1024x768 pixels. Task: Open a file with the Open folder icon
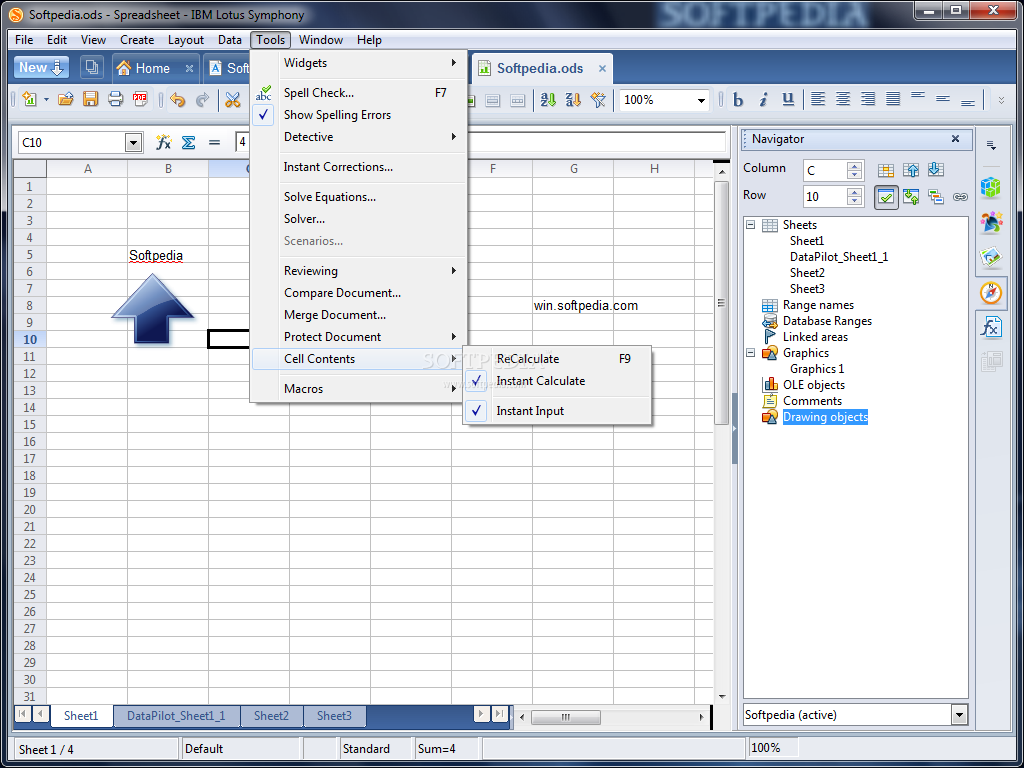(x=65, y=99)
